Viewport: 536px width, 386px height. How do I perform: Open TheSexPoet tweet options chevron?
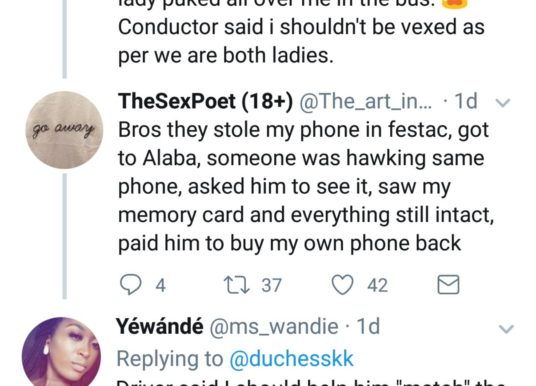pyautogui.click(x=503, y=102)
